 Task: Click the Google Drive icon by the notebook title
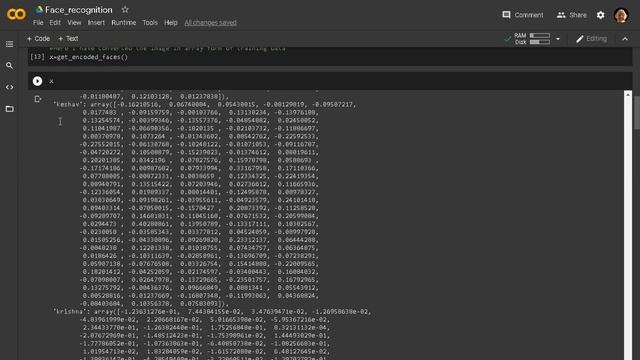[40, 9]
